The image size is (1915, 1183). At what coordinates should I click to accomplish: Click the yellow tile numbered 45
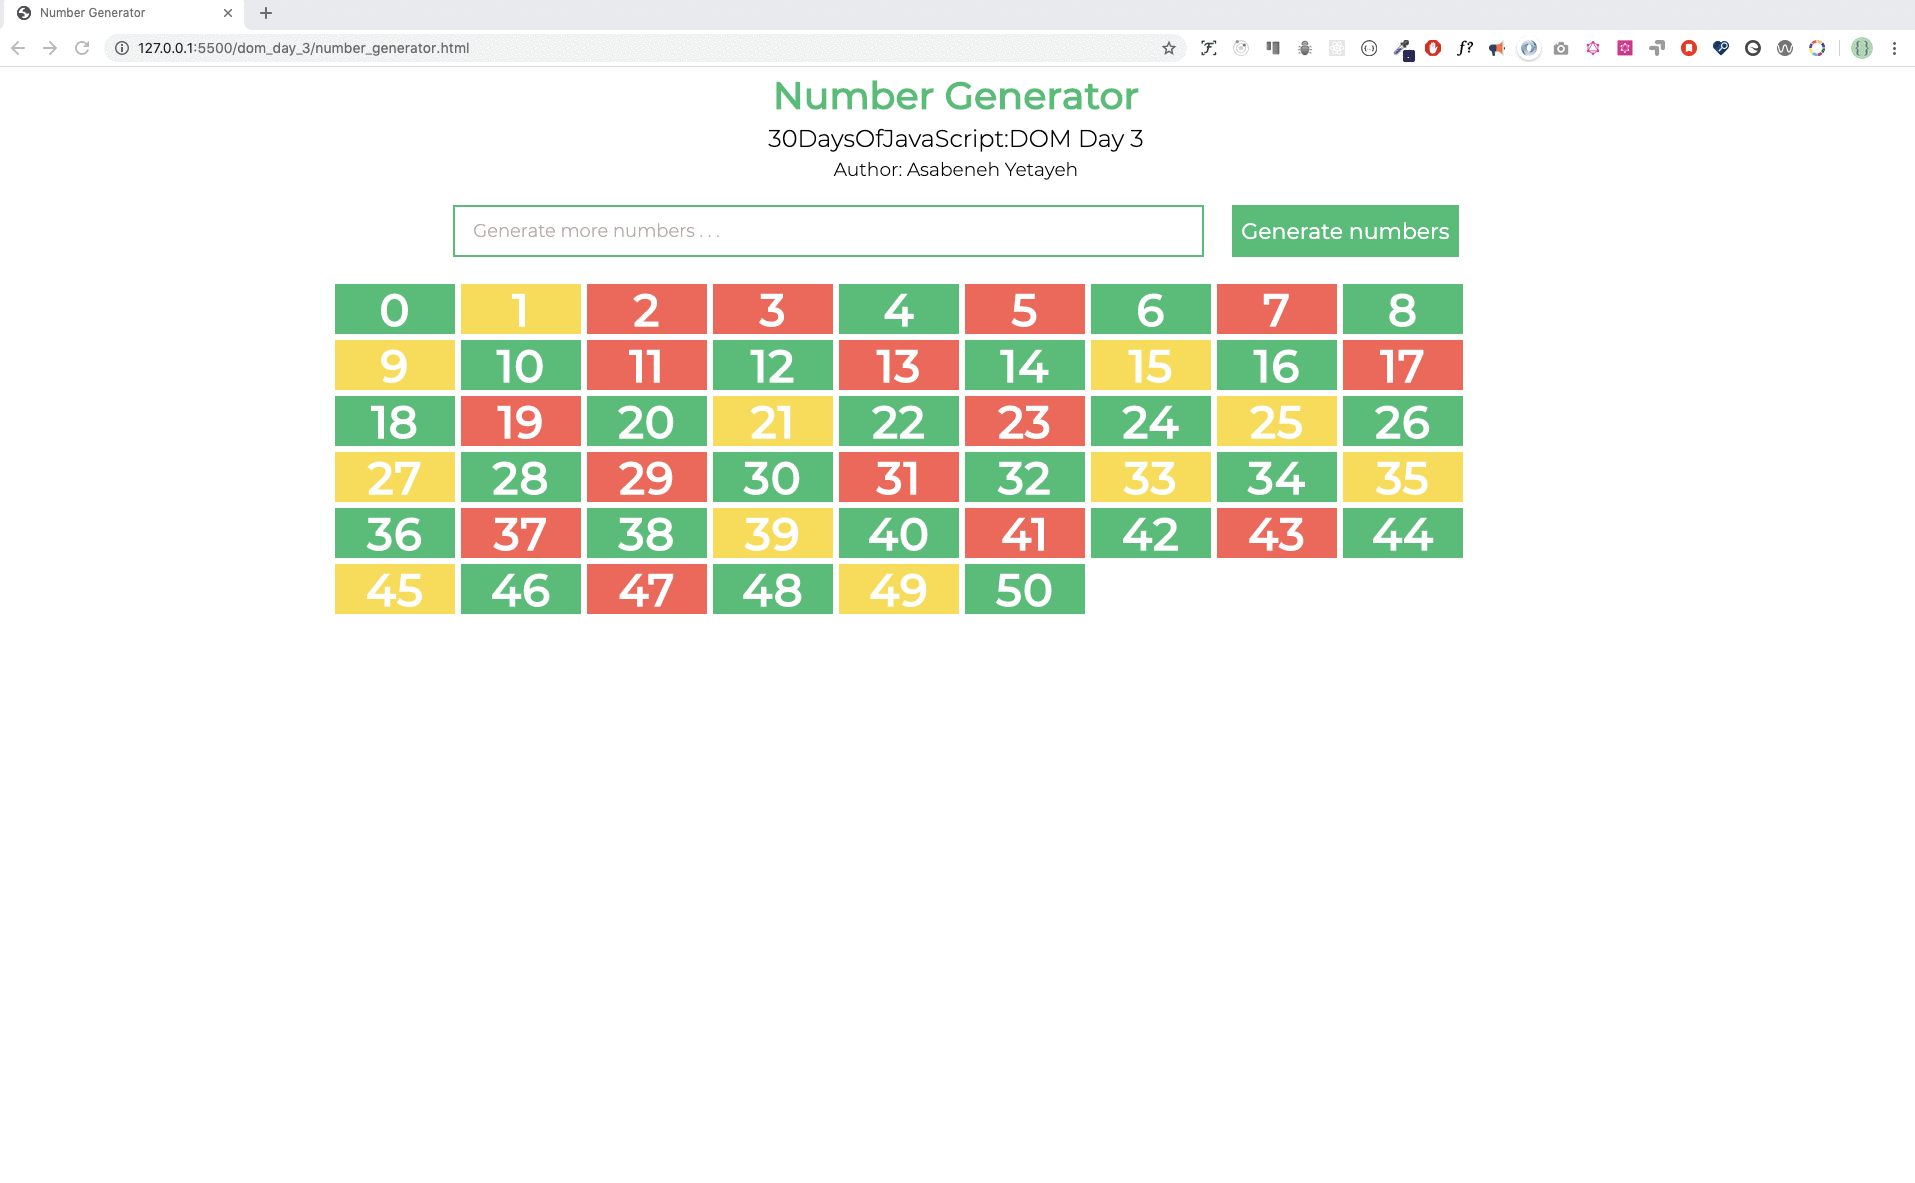[394, 589]
